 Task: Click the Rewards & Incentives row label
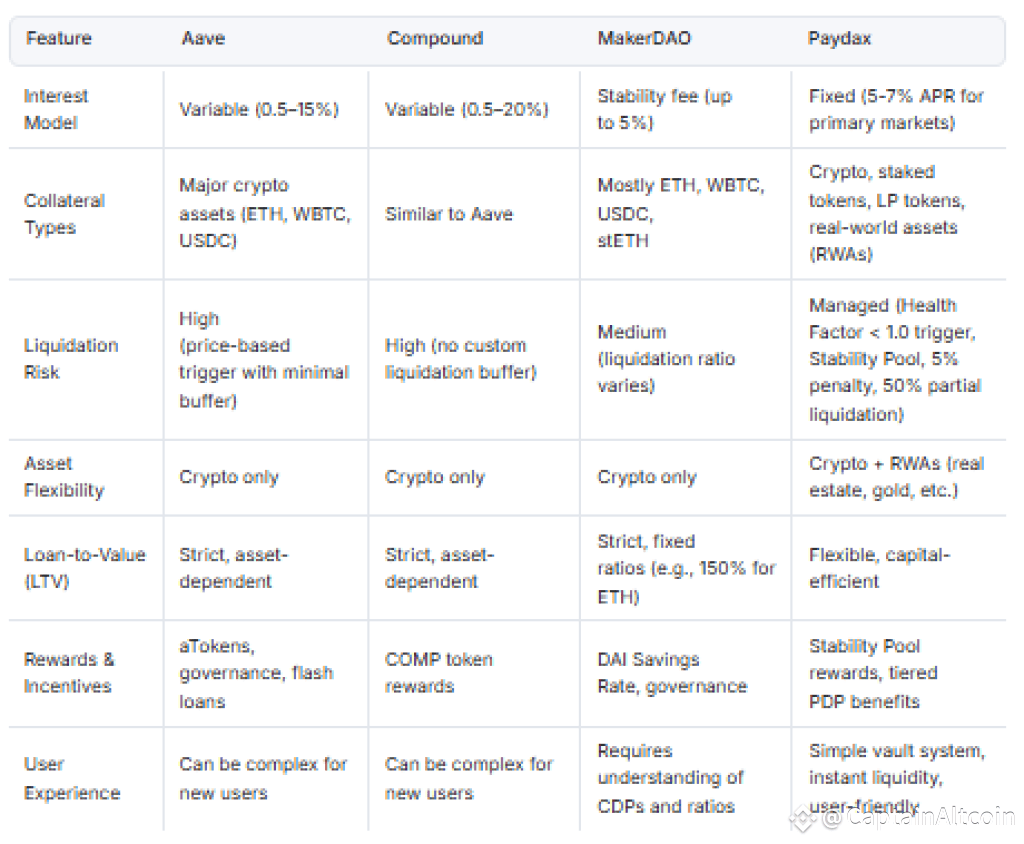tap(69, 672)
